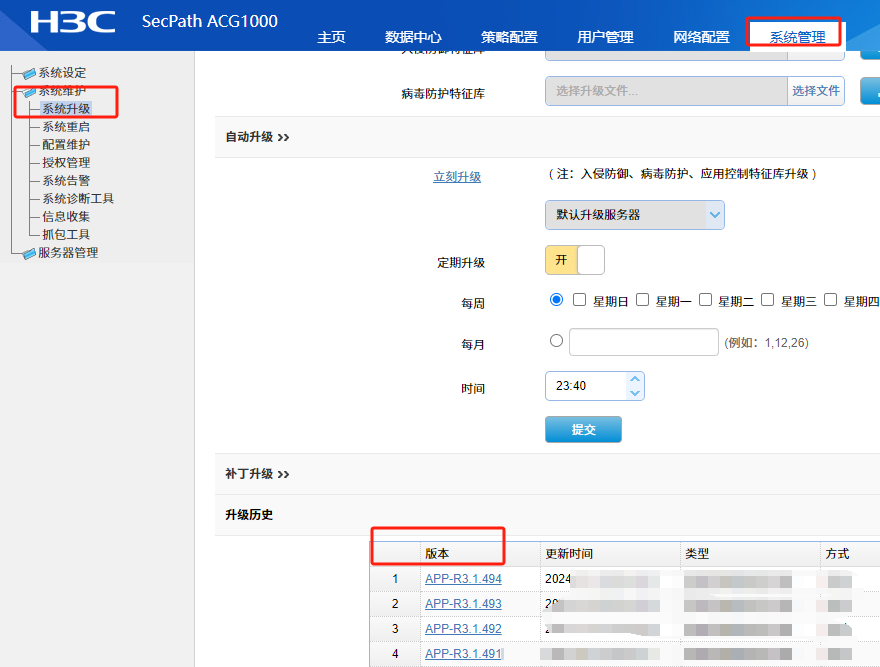Toggle the 定期升级 switch
The height and width of the screenshot is (667, 880).
tap(575, 260)
